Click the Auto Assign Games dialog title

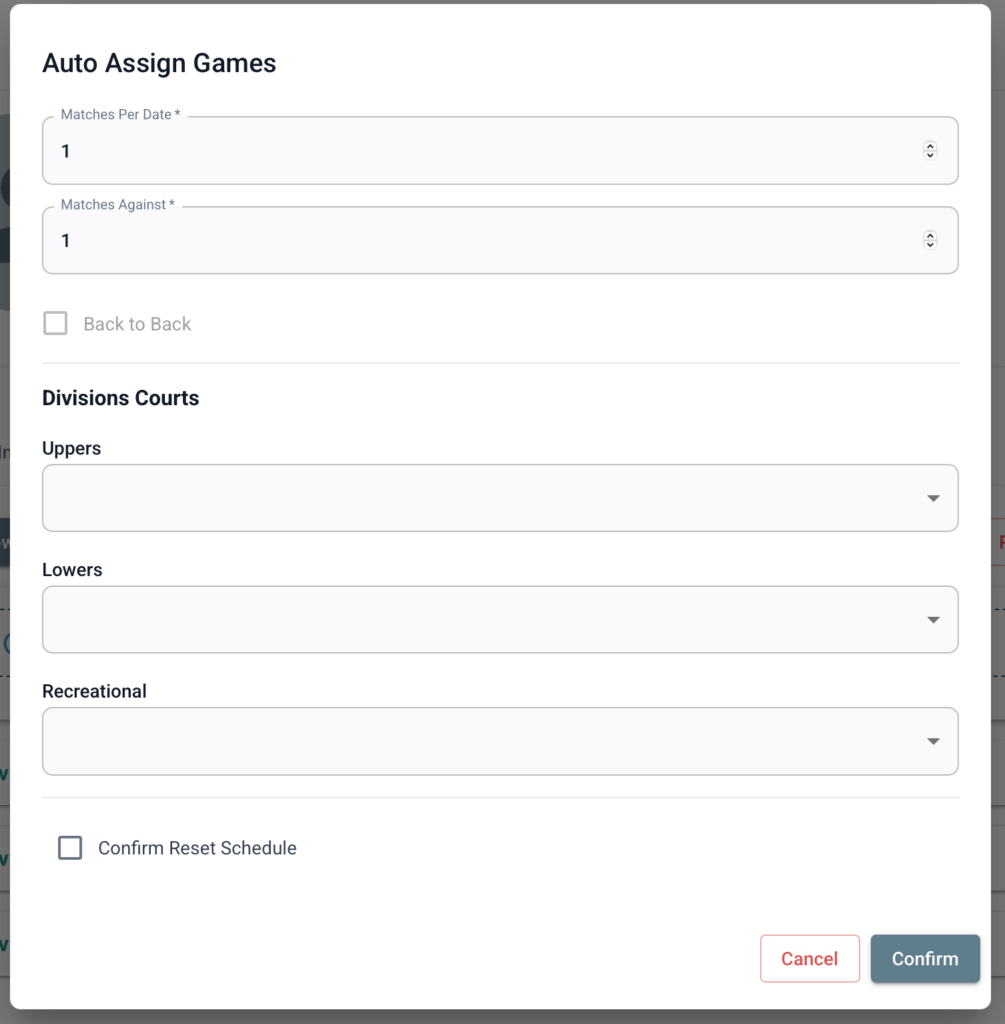pyautogui.click(x=159, y=63)
